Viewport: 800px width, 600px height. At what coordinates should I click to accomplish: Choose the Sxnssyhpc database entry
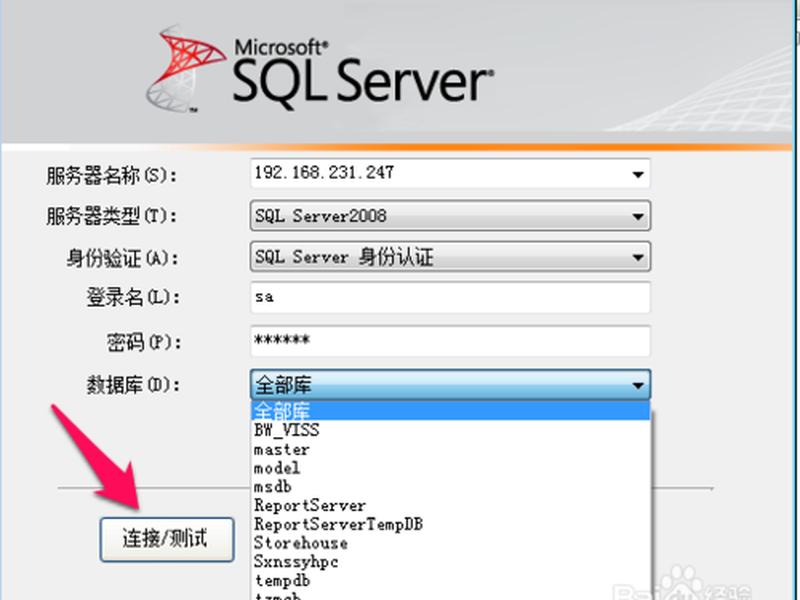coord(451,562)
